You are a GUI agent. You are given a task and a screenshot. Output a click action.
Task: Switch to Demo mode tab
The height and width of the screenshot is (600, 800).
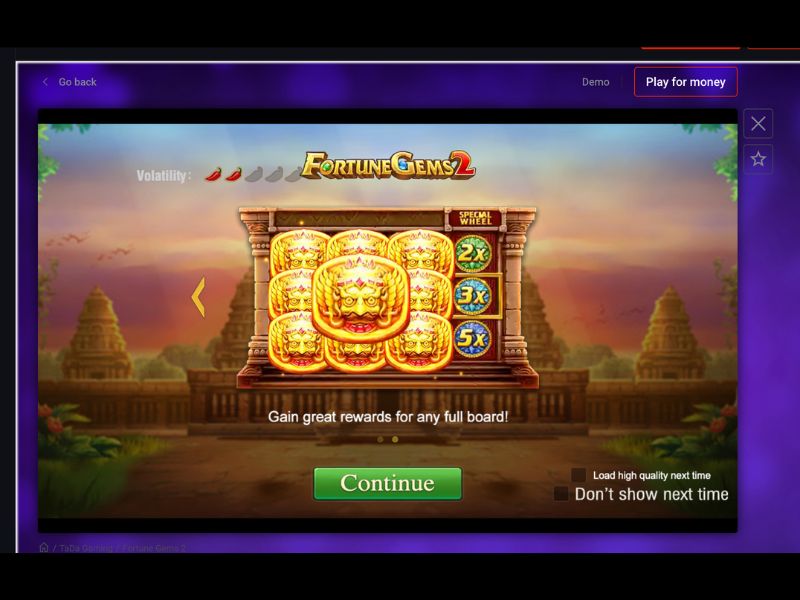[x=595, y=82]
